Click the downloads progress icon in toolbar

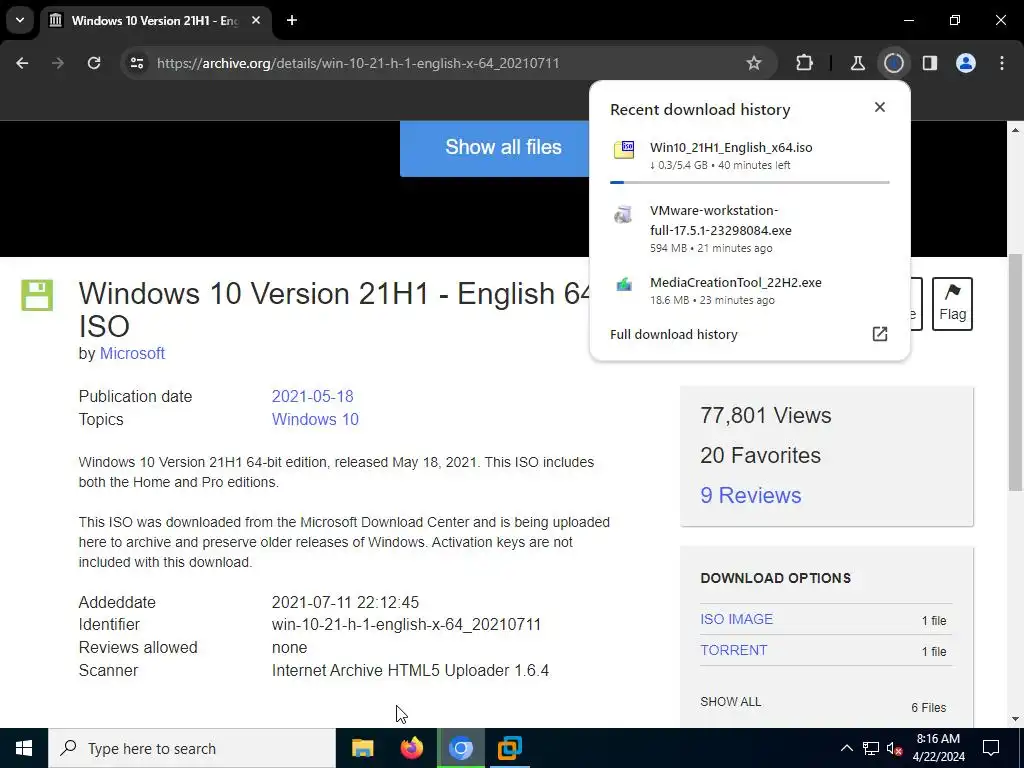893,63
